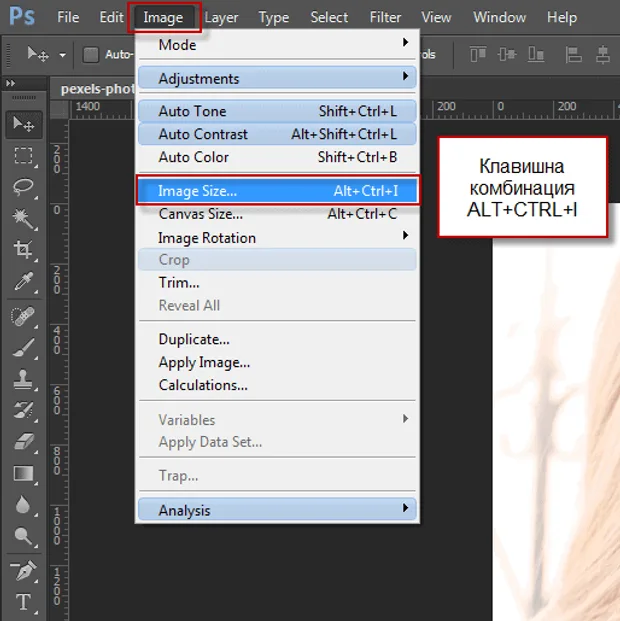Screen dimensions: 620x621
Task: Open the Filter menu
Action: (x=385, y=17)
